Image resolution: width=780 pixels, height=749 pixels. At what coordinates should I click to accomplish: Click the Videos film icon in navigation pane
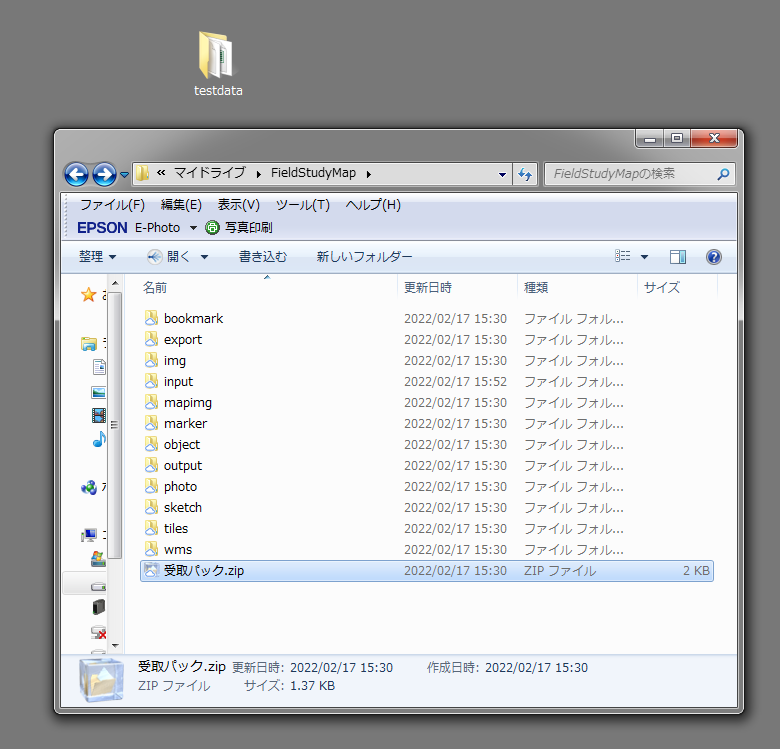coord(98,415)
